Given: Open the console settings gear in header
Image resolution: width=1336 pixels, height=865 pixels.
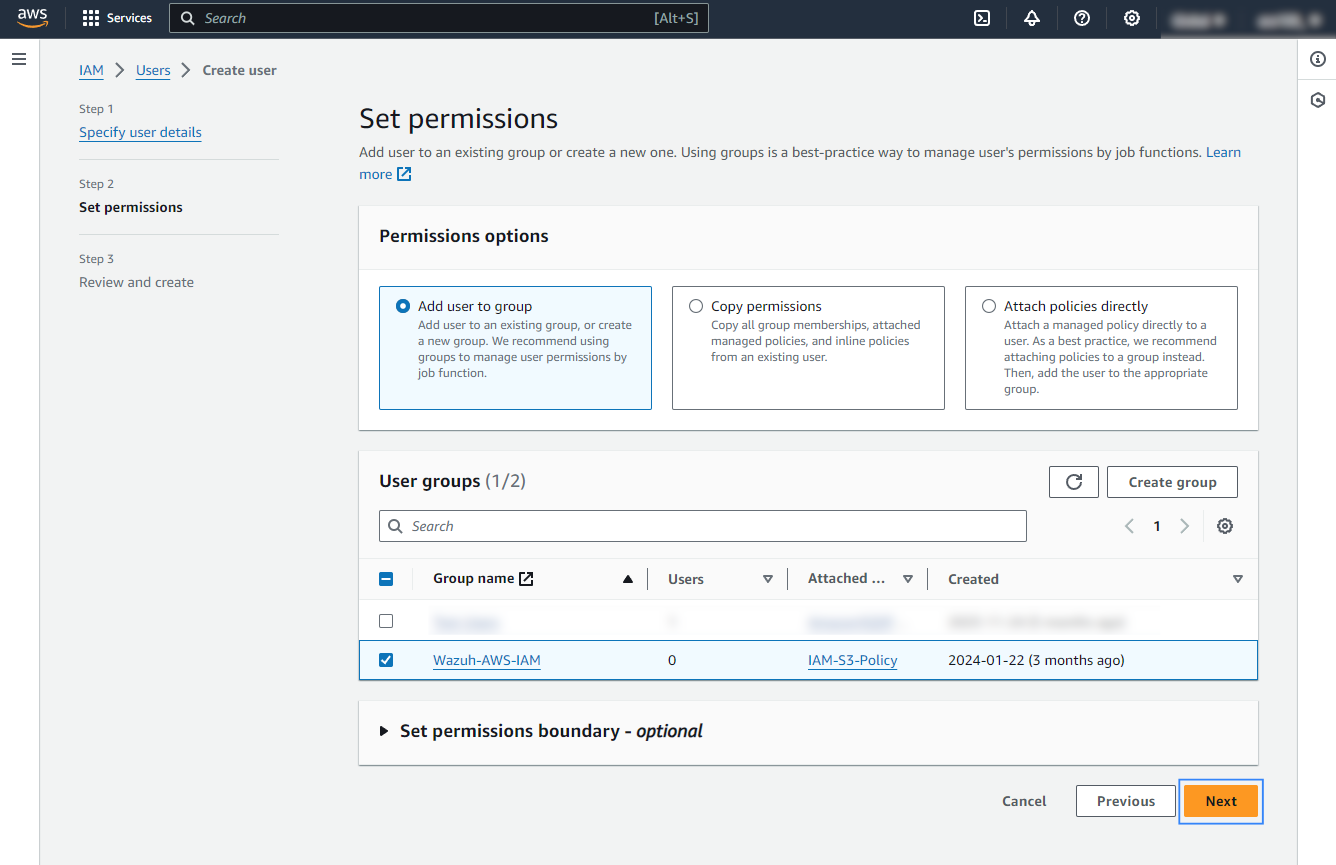Looking at the screenshot, I should click(1132, 18).
